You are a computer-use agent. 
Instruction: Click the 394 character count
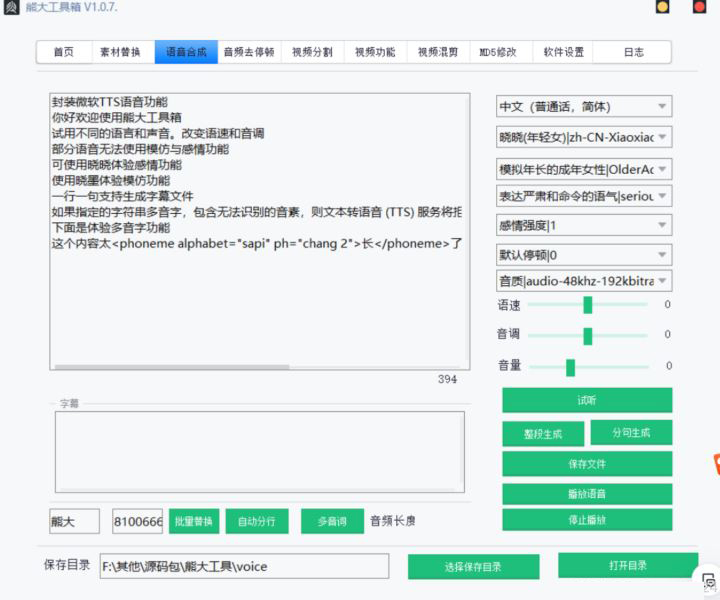[447, 379]
